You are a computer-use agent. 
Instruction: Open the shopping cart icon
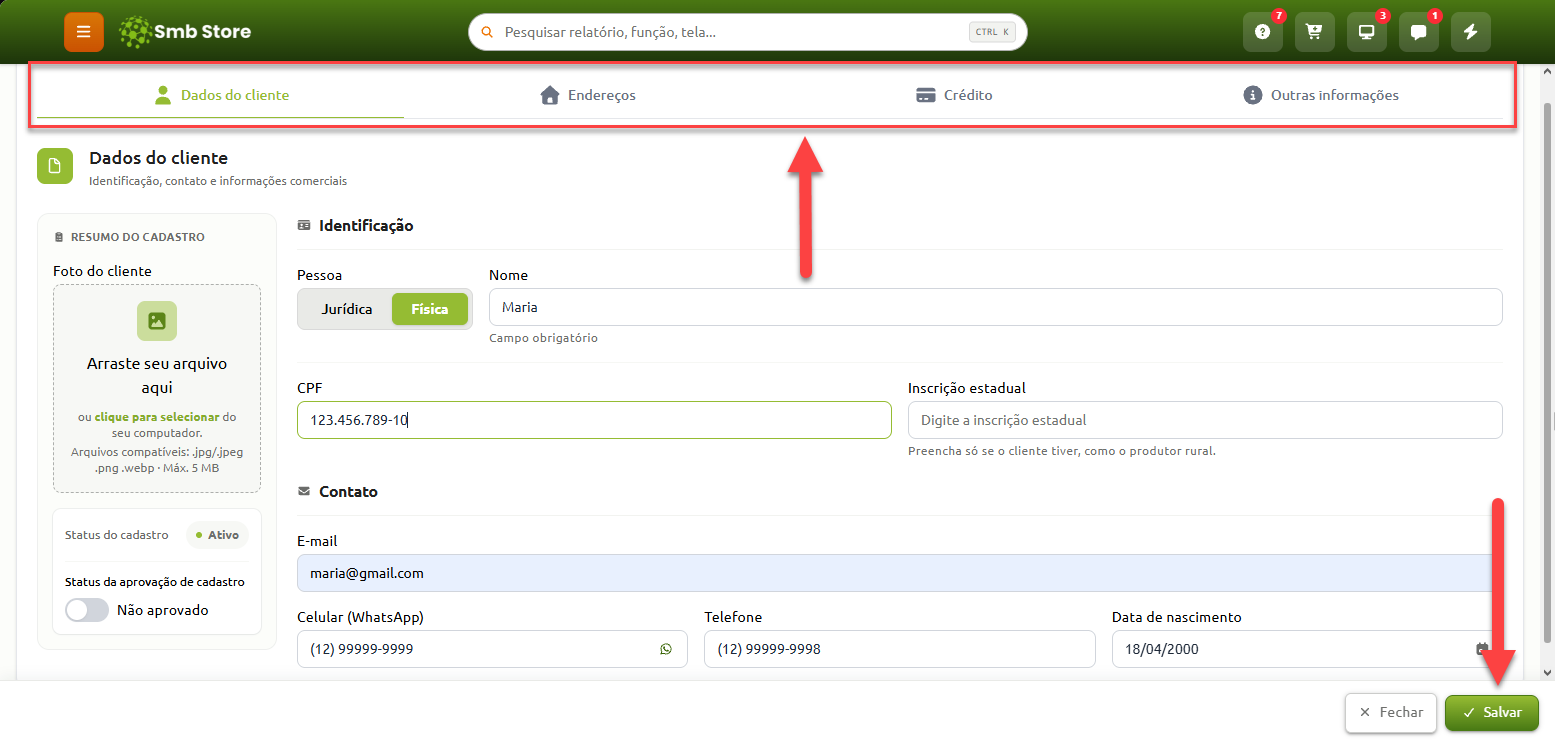tap(1315, 32)
